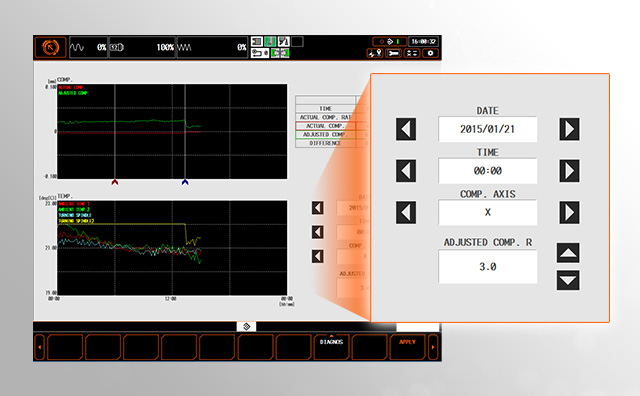
Task: Click the red AMBIENT TEMP 1 legend entry
Action: [74, 204]
